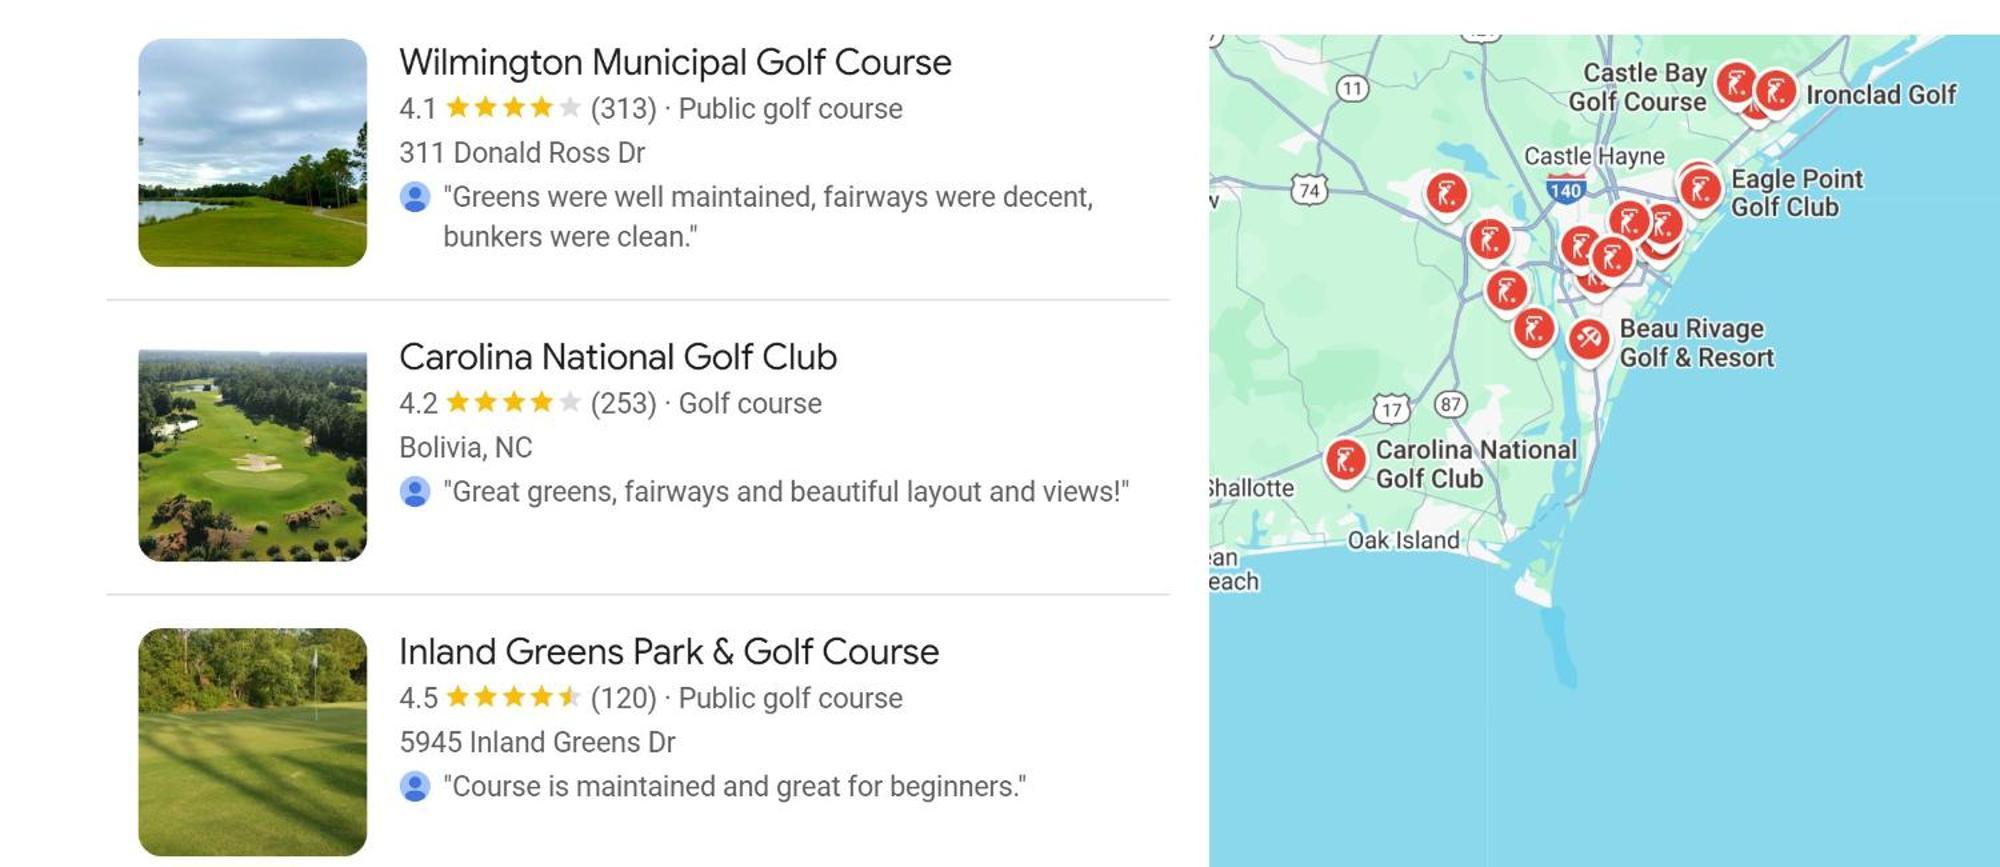Screen dimensions: 2000x867
Task: Open Carolina National Golf Club listing
Action: pyautogui.click(x=618, y=357)
